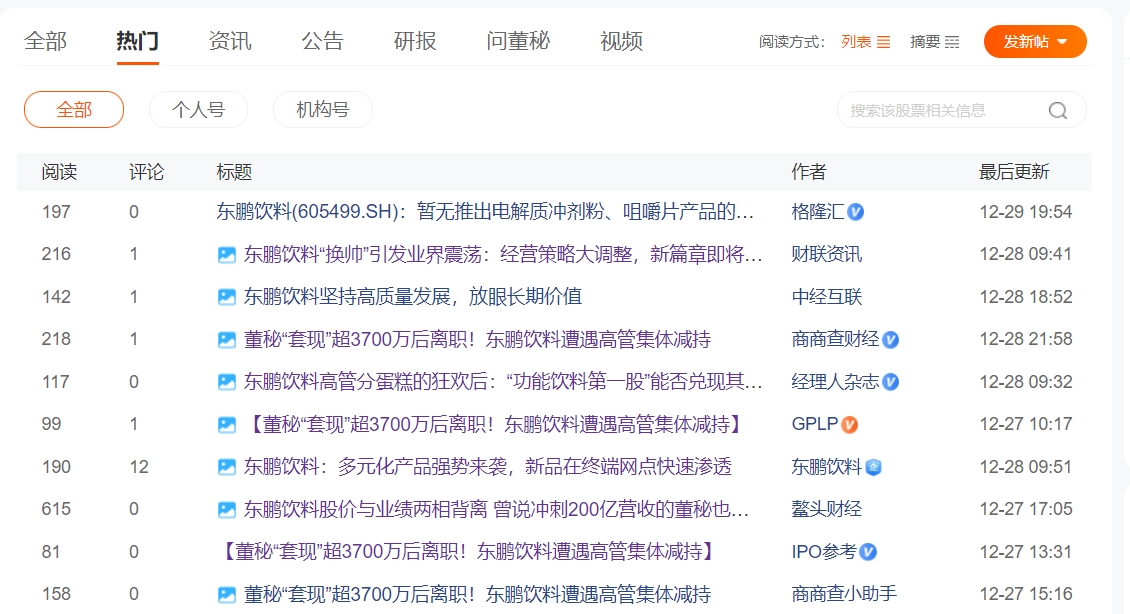
Task: Switch to the 视频 tab
Action: click(x=621, y=41)
